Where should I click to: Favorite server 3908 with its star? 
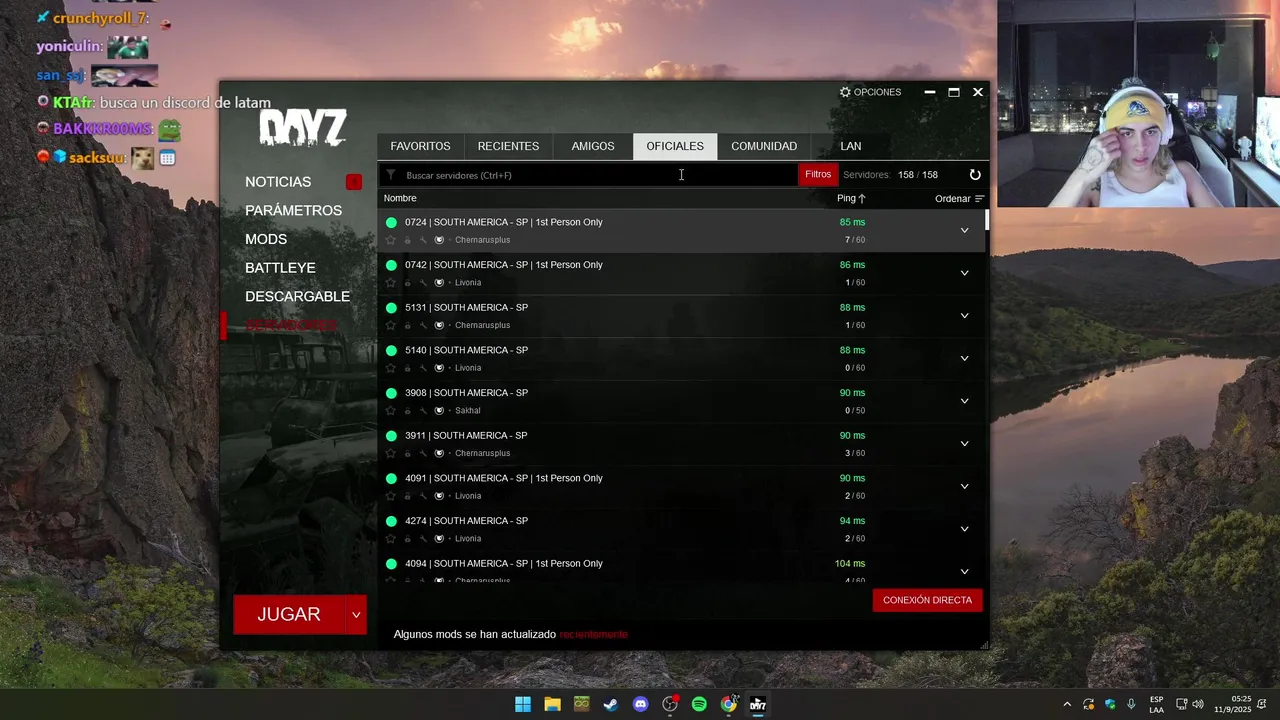[391, 411]
